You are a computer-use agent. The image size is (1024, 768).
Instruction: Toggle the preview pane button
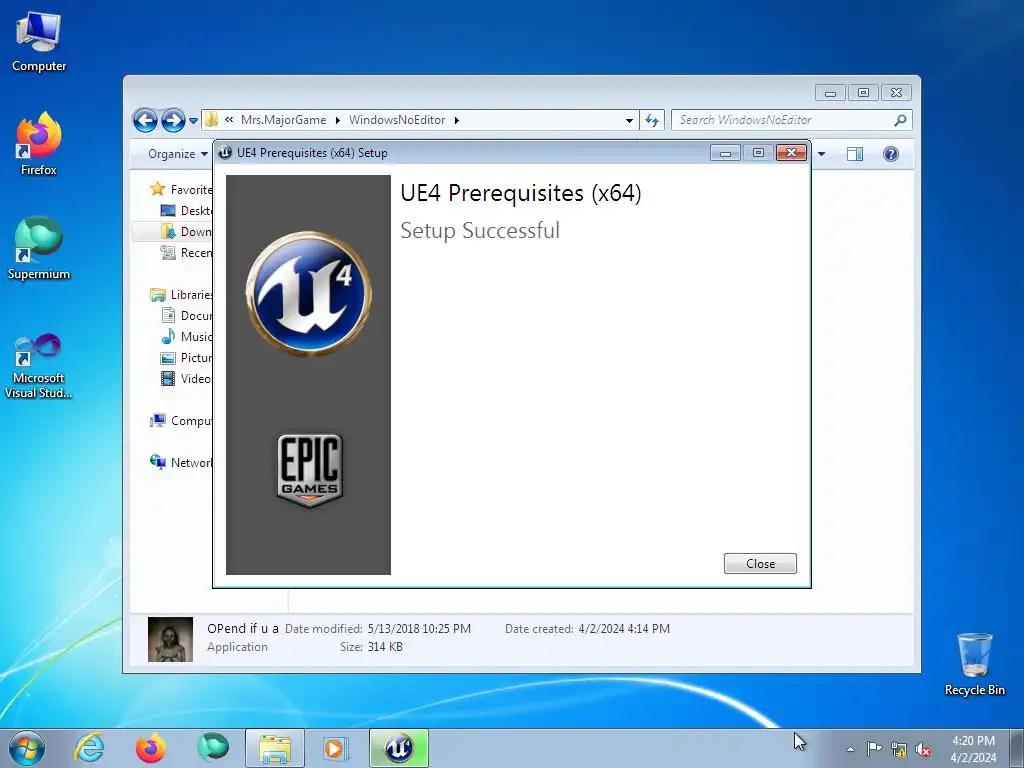click(855, 154)
